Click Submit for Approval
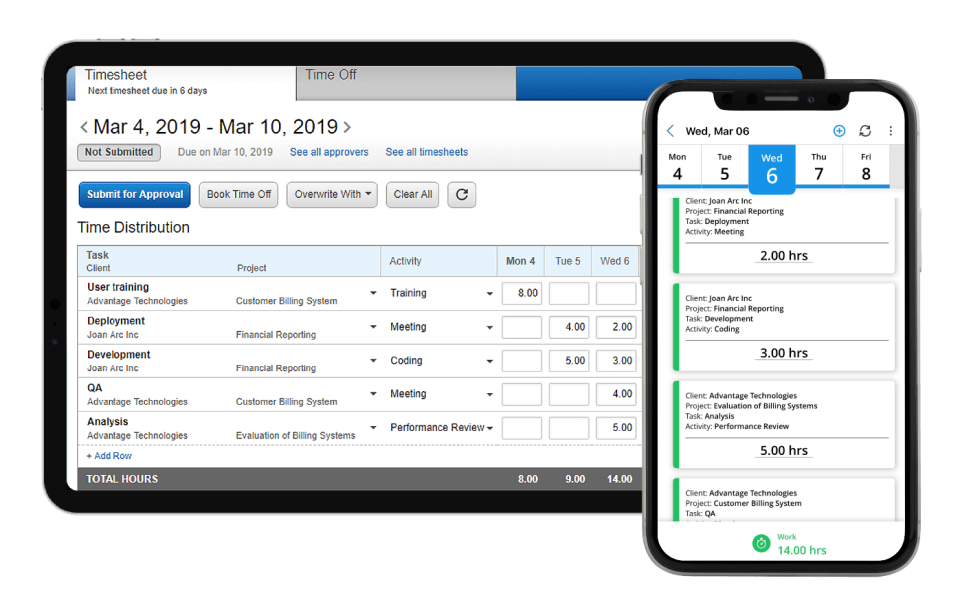Image resolution: width=960 pixels, height=611 pixels. (x=134, y=195)
